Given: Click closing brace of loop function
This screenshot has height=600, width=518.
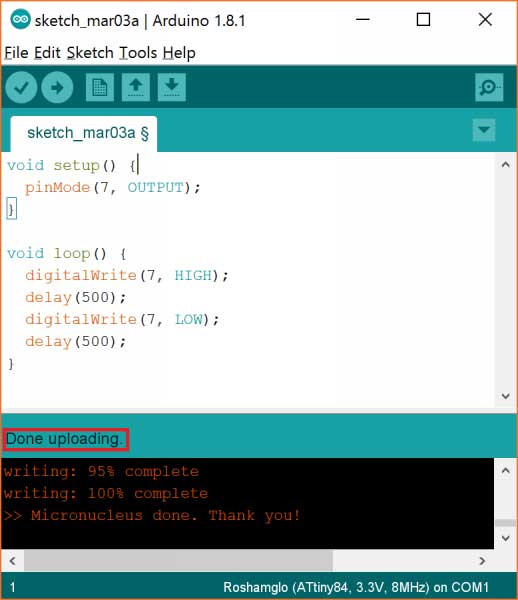Looking at the screenshot, I should point(11,364).
